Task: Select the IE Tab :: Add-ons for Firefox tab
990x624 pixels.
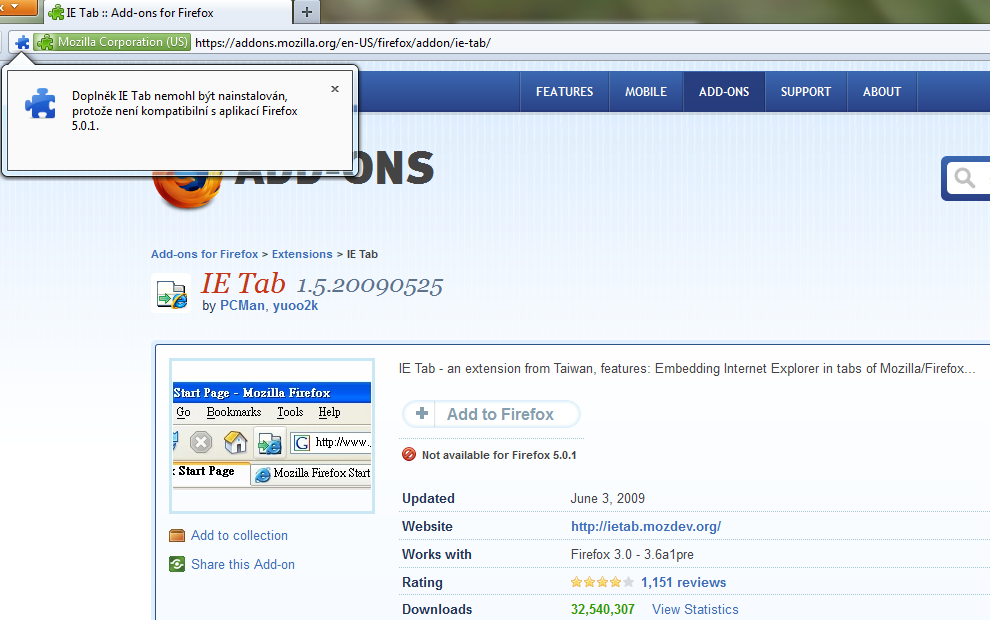Action: click(x=167, y=13)
